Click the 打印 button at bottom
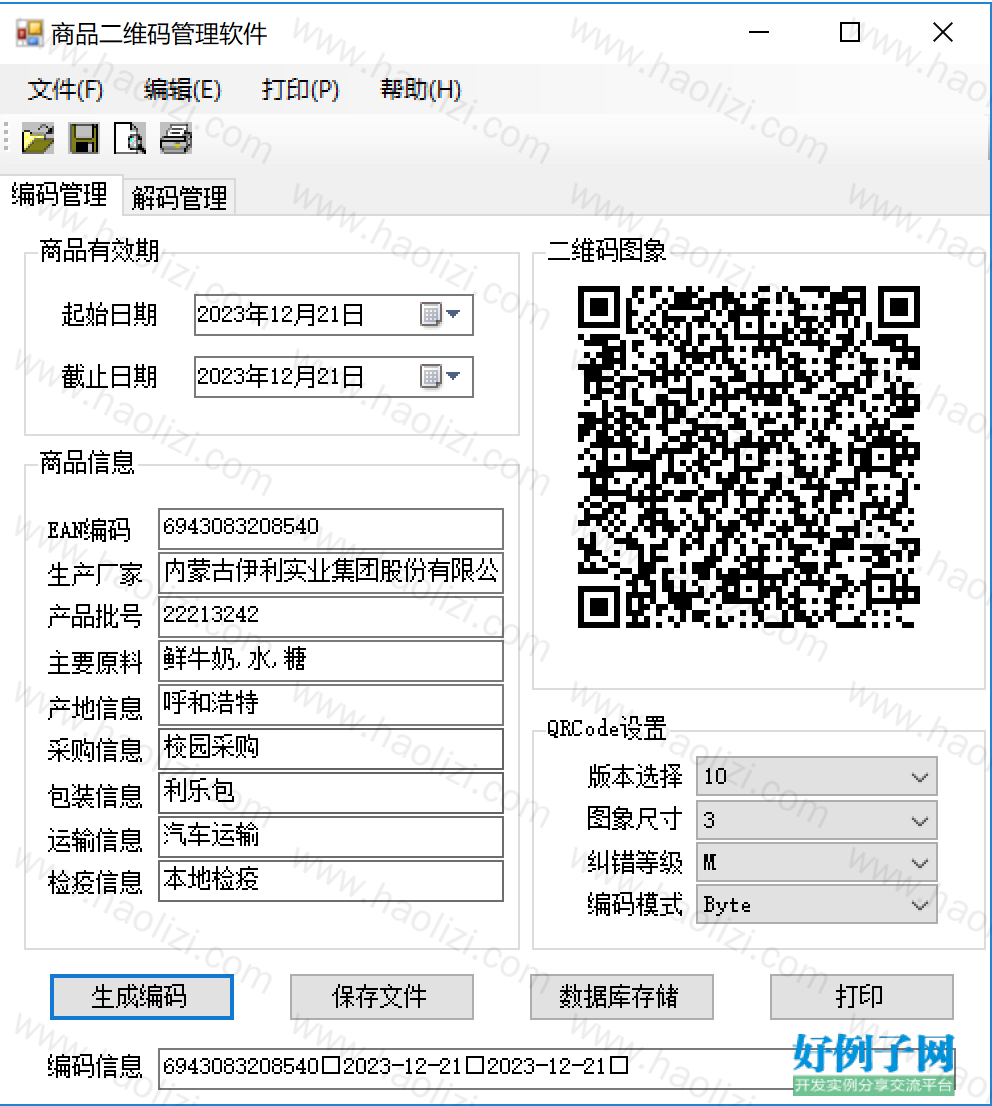 pyautogui.click(x=861, y=997)
